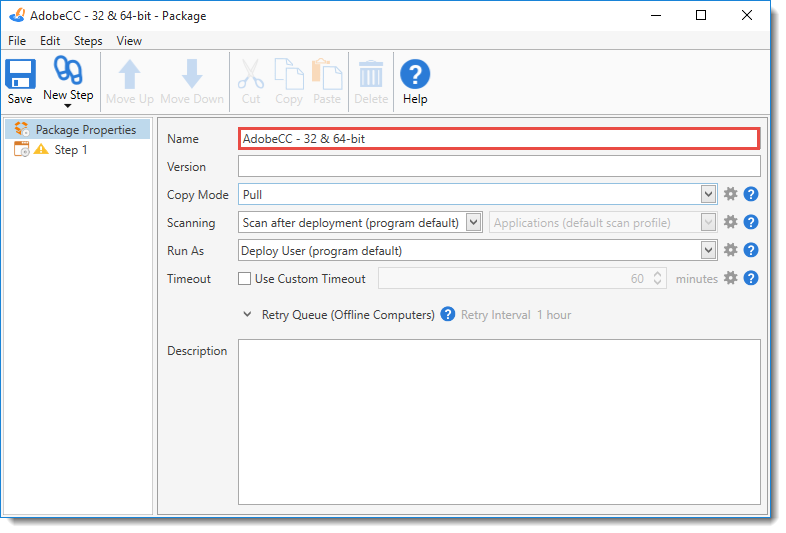Viewport: 786px width, 533px height.
Task: Select Package Properties in the tree
Action: point(78,129)
